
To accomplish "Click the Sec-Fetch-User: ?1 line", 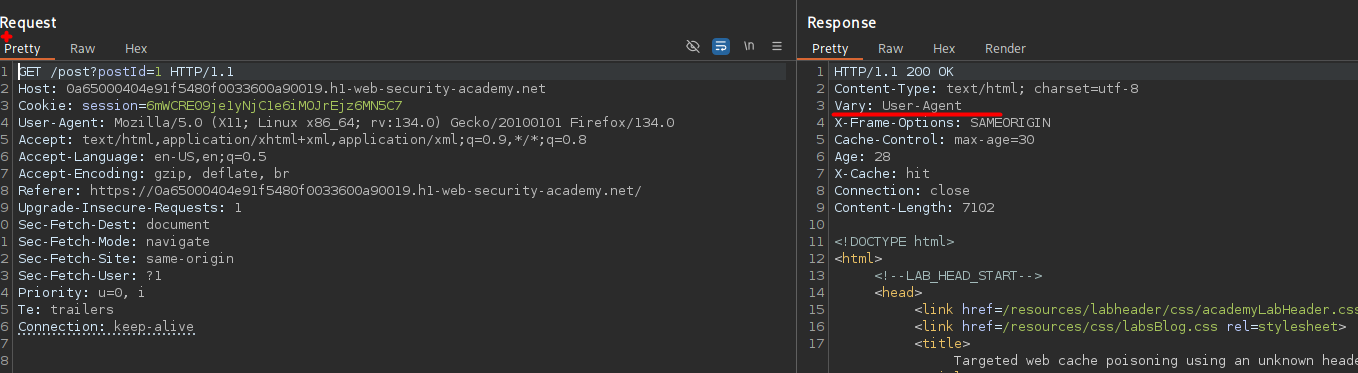I will (90, 276).
